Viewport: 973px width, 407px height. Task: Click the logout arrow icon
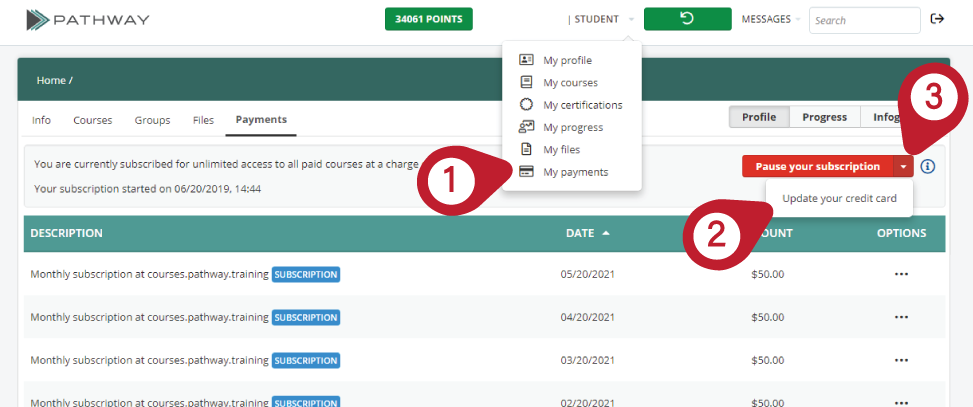tap(937, 19)
